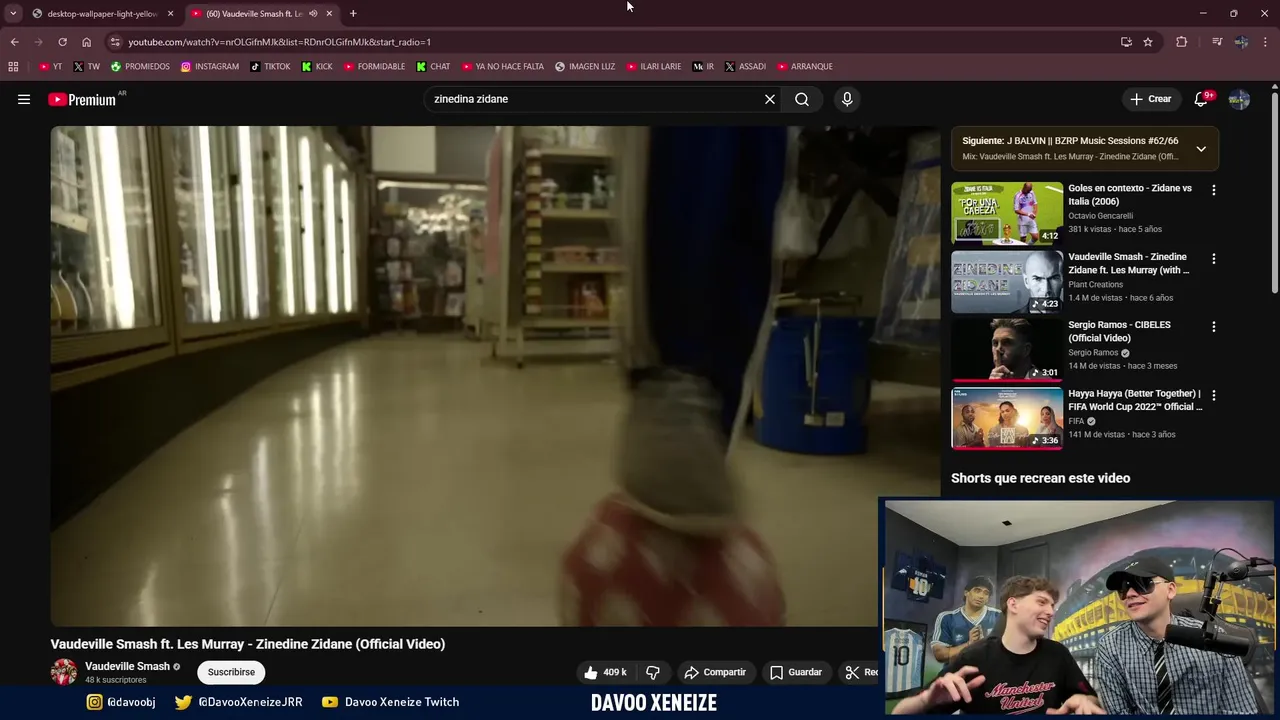Image resolution: width=1280 pixels, height=720 pixels.
Task: Close the desktop-wallpaper tab
Action: click(x=170, y=14)
